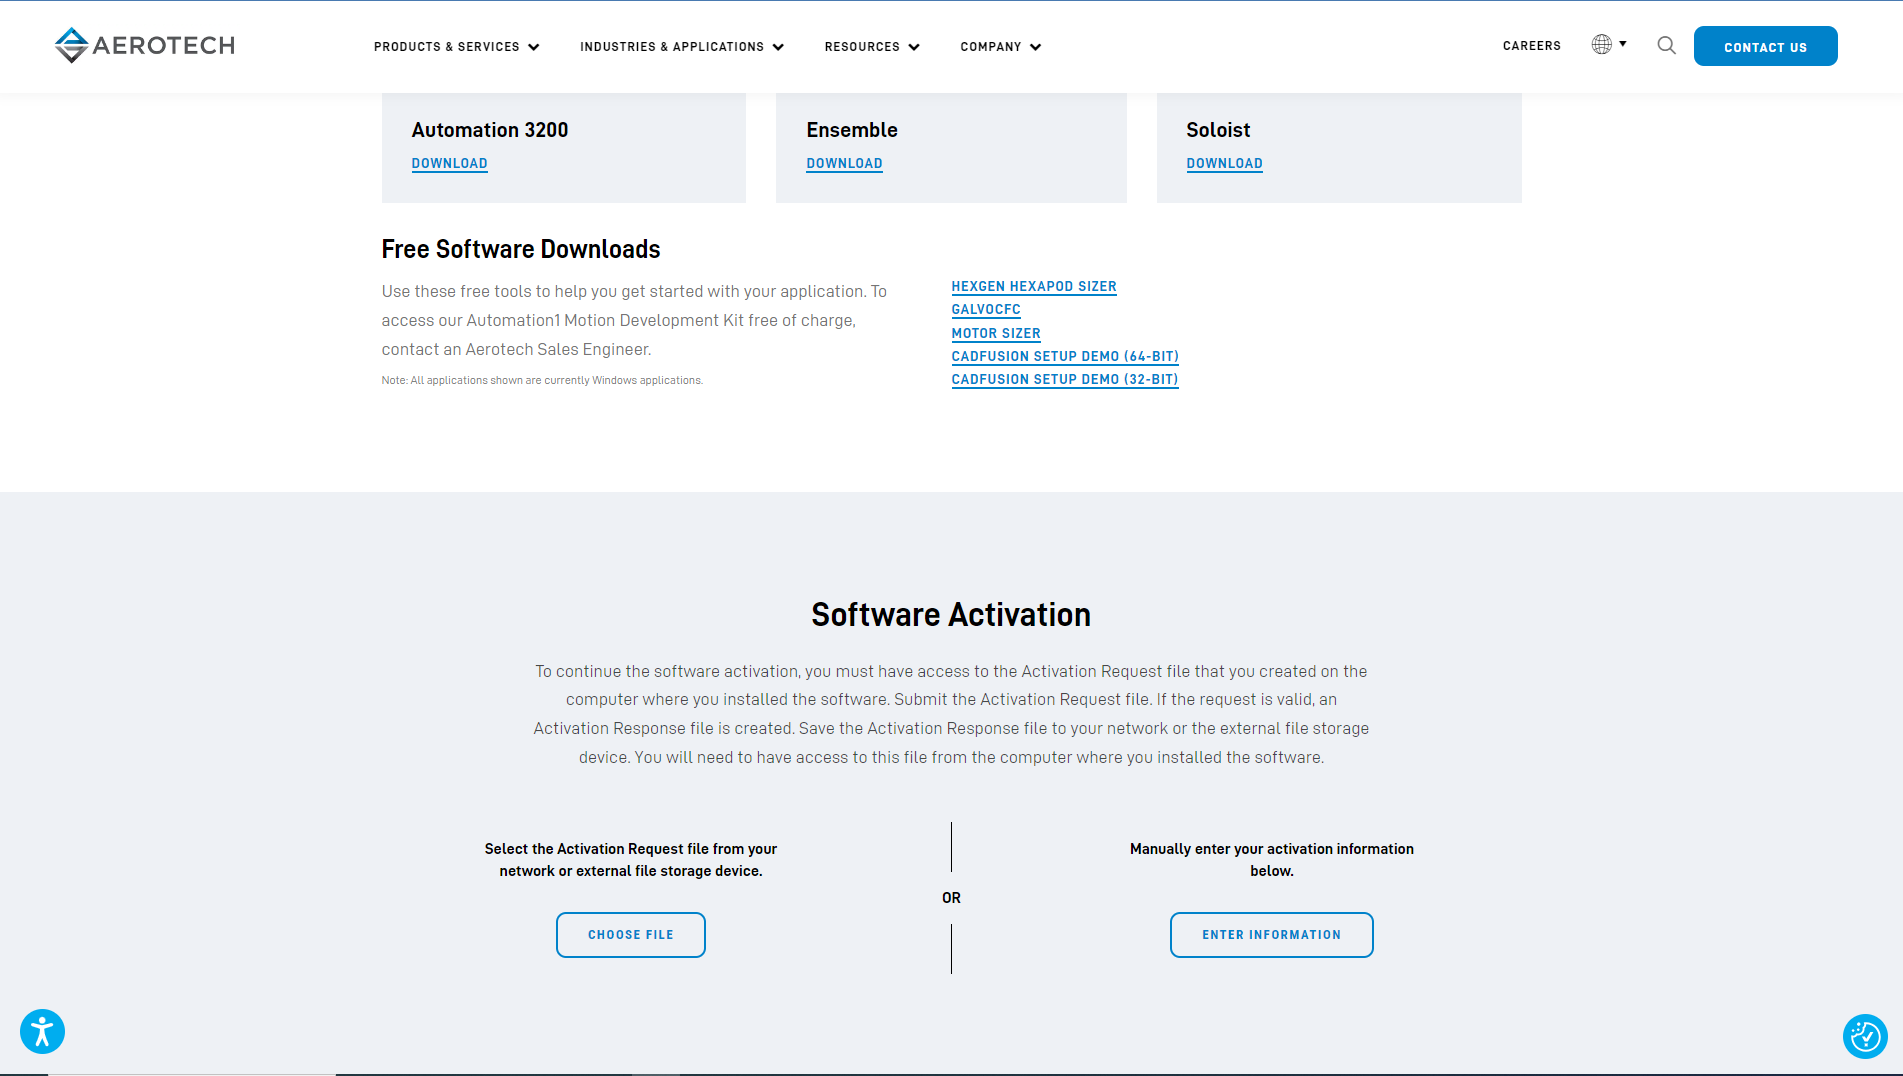This screenshot has height=1076, width=1903.
Task: Click the Ensemble card title
Action: (851, 130)
